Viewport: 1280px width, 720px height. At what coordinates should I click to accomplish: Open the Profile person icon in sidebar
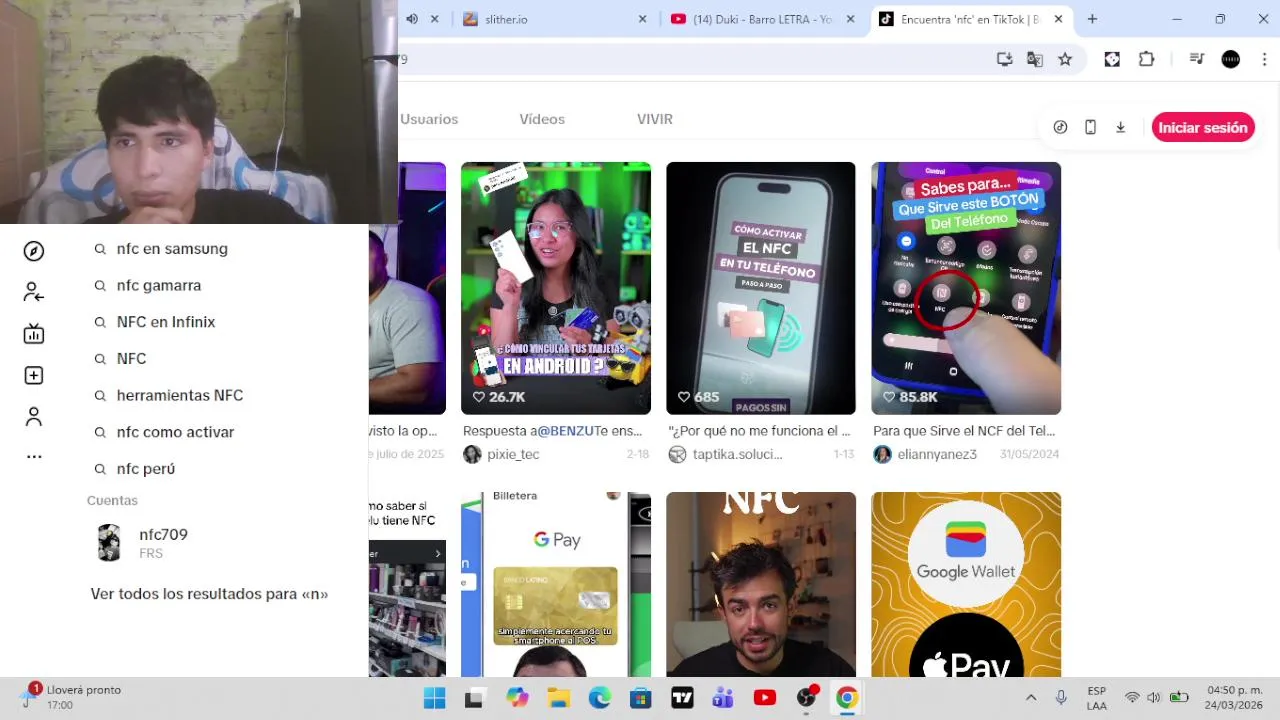(x=34, y=416)
